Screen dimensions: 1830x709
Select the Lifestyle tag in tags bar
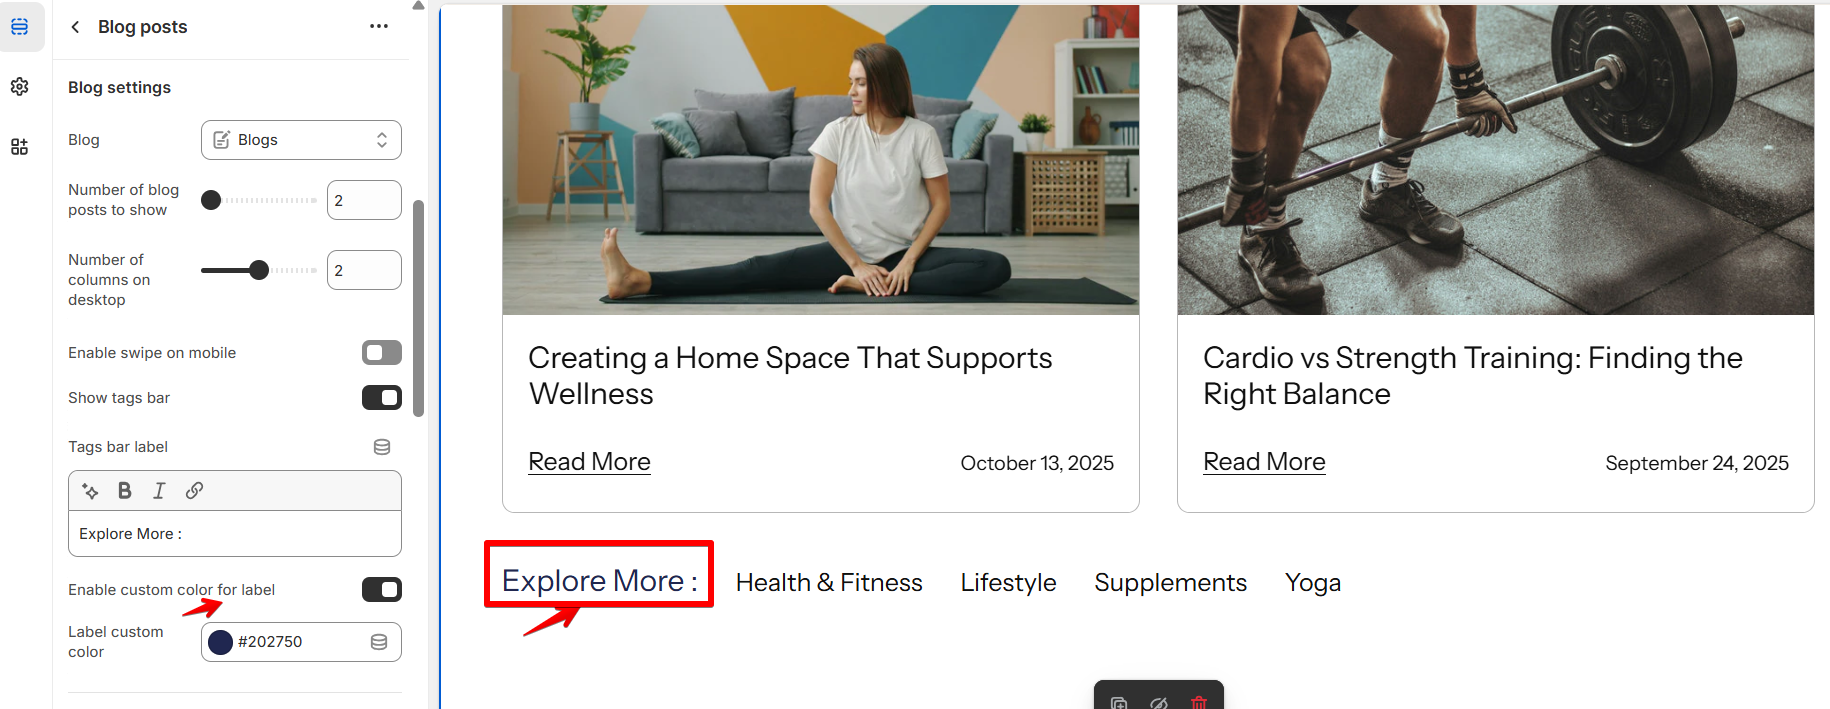tap(1008, 582)
